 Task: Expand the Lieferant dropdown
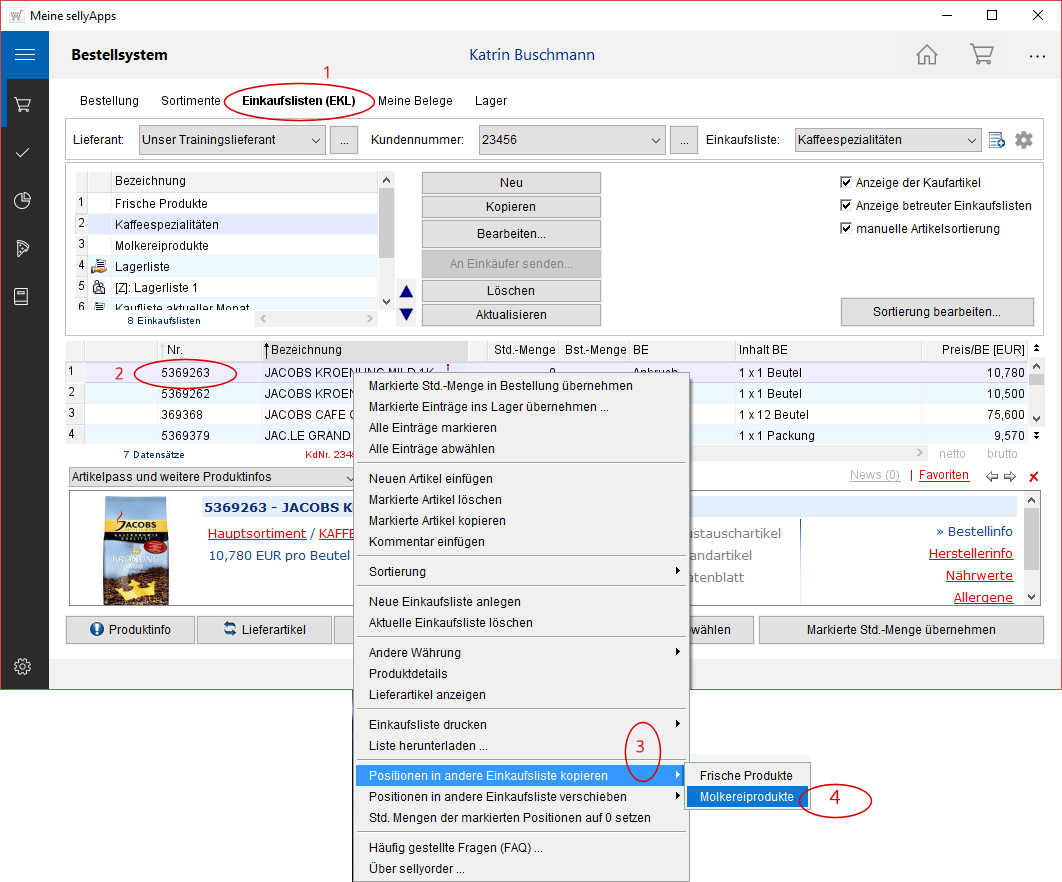point(316,140)
